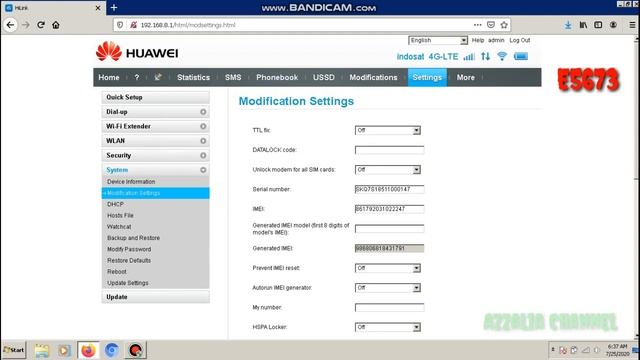
Task: Open the TTL fix dropdown
Action: pyautogui.click(x=388, y=130)
